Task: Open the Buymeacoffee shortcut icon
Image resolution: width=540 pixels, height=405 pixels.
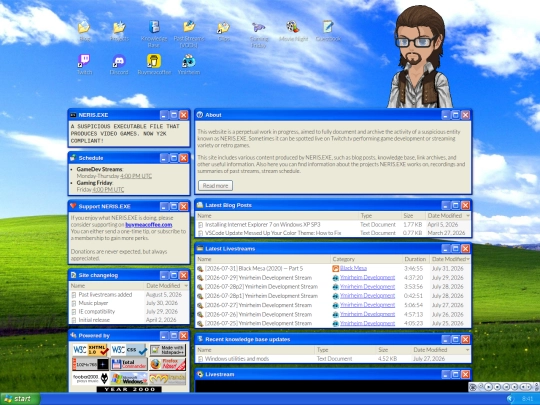Action: [x=154, y=64]
